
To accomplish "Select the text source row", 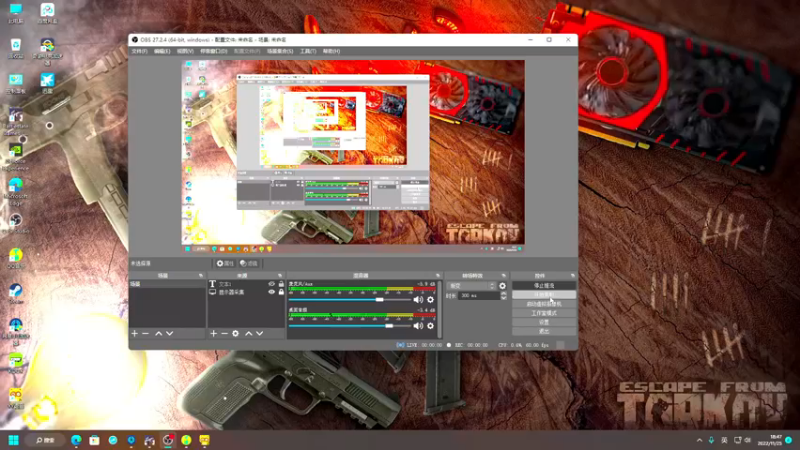I will click(x=246, y=284).
